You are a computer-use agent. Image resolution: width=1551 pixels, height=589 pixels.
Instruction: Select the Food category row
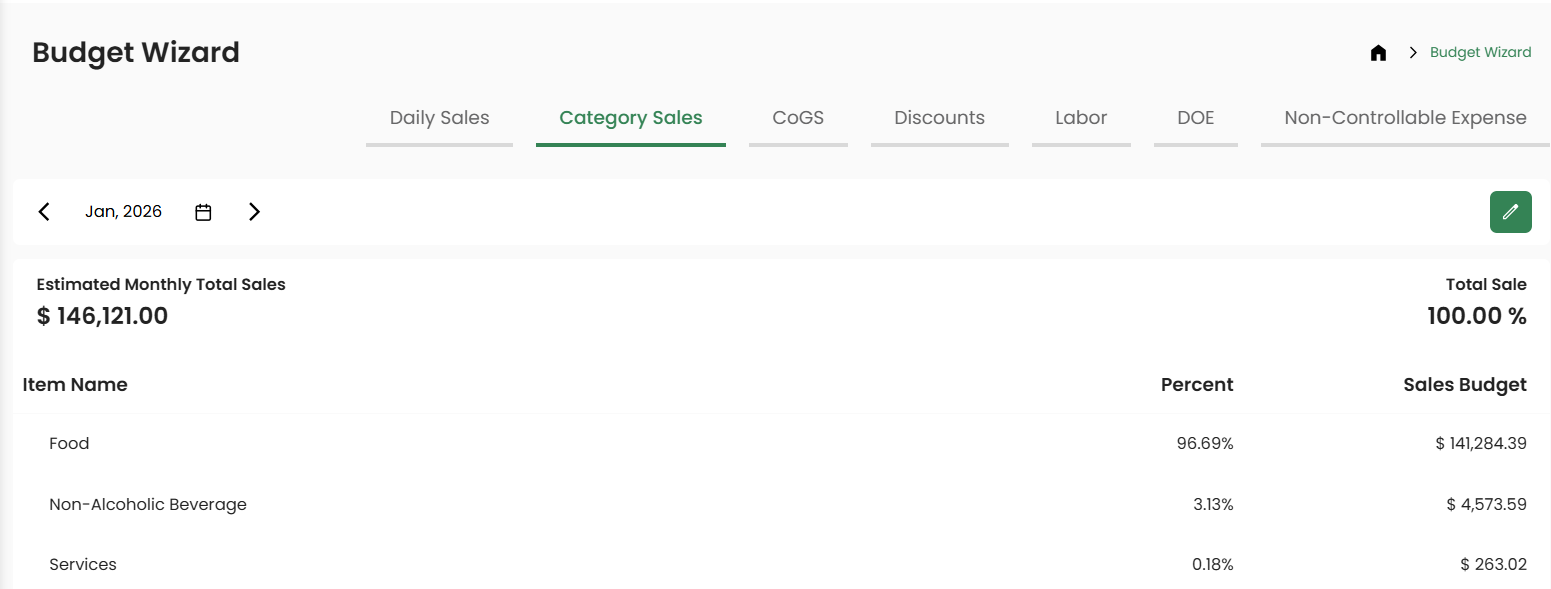coord(69,443)
